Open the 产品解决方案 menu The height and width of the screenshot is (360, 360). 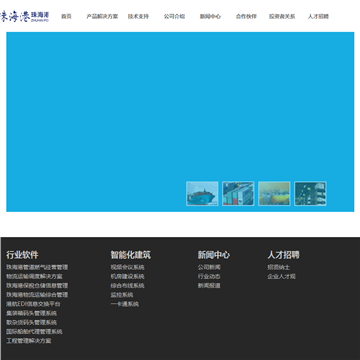pyautogui.click(x=102, y=16)
